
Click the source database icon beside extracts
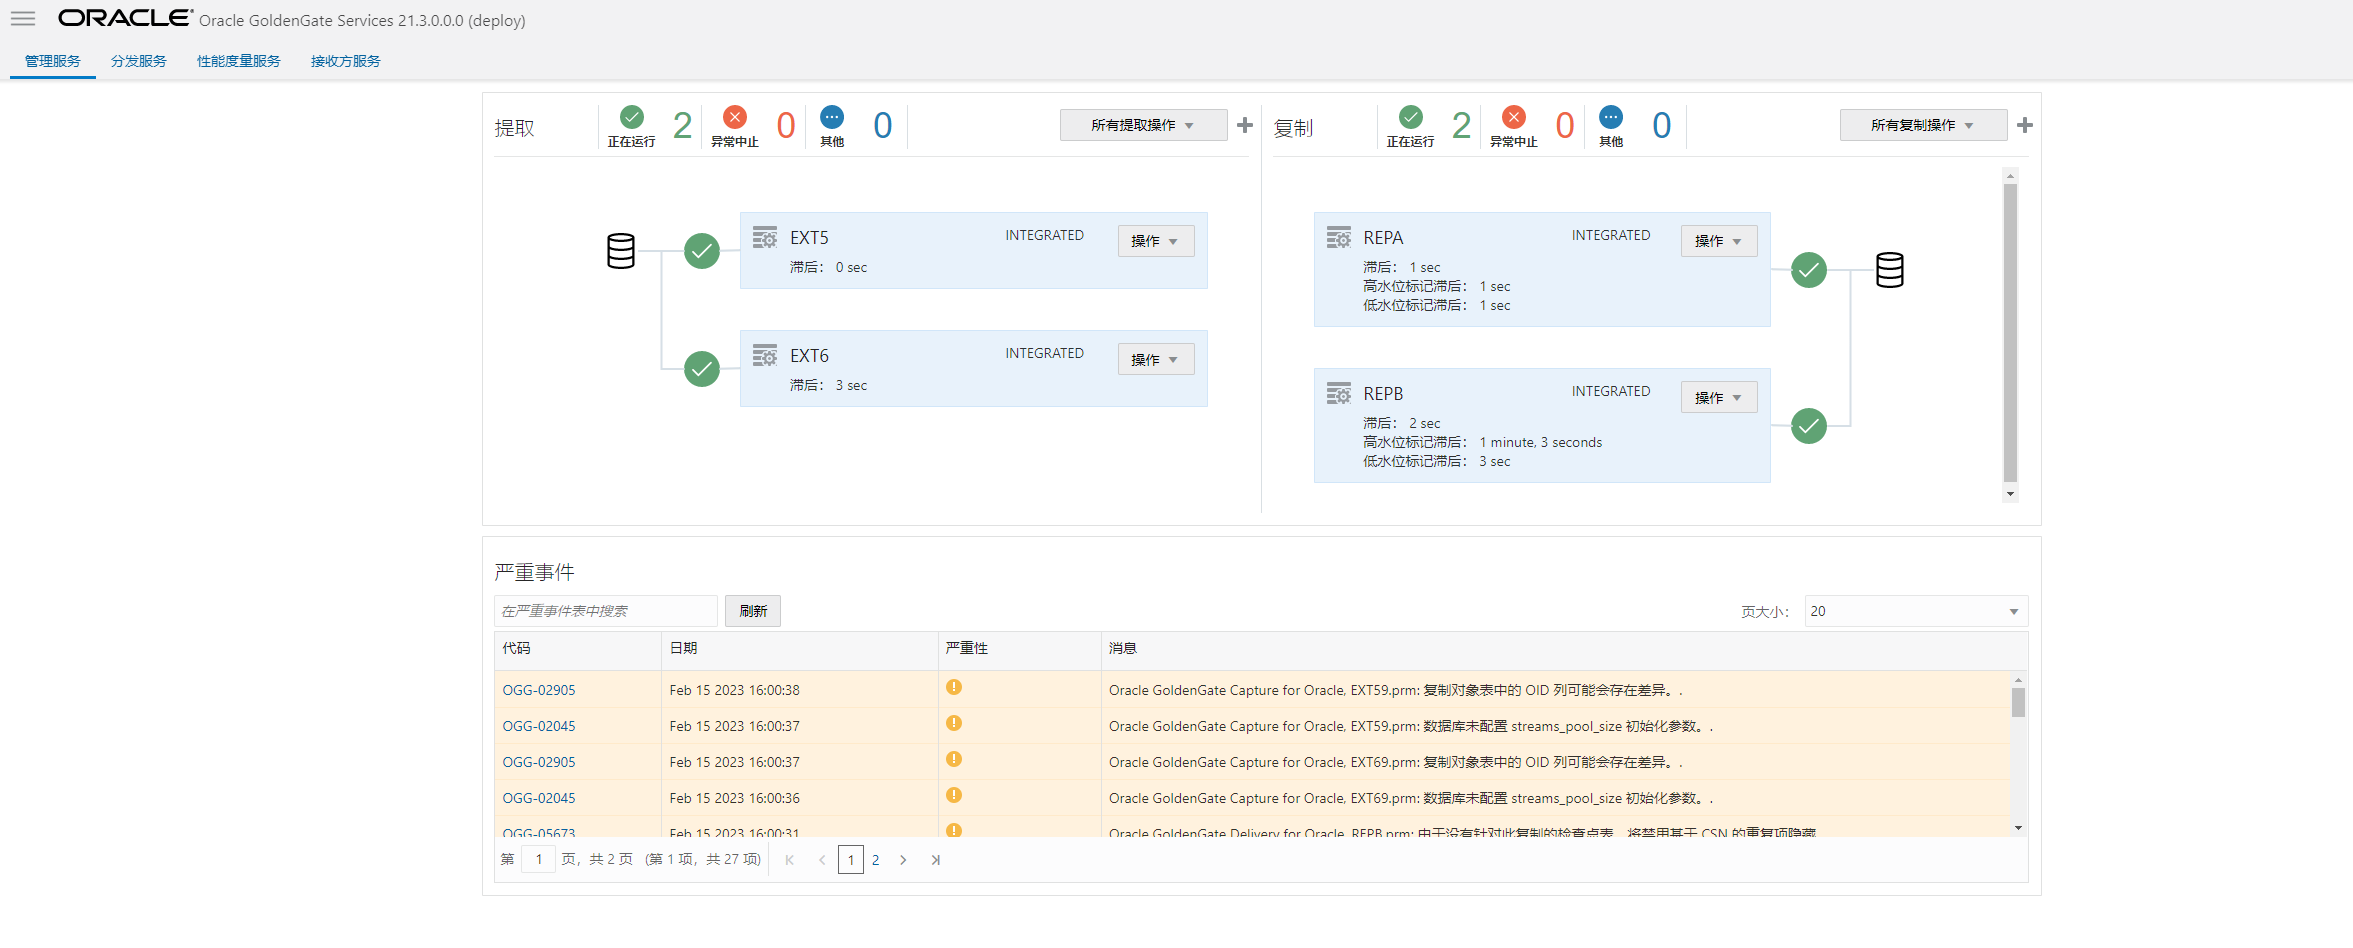tap(621, 251)
